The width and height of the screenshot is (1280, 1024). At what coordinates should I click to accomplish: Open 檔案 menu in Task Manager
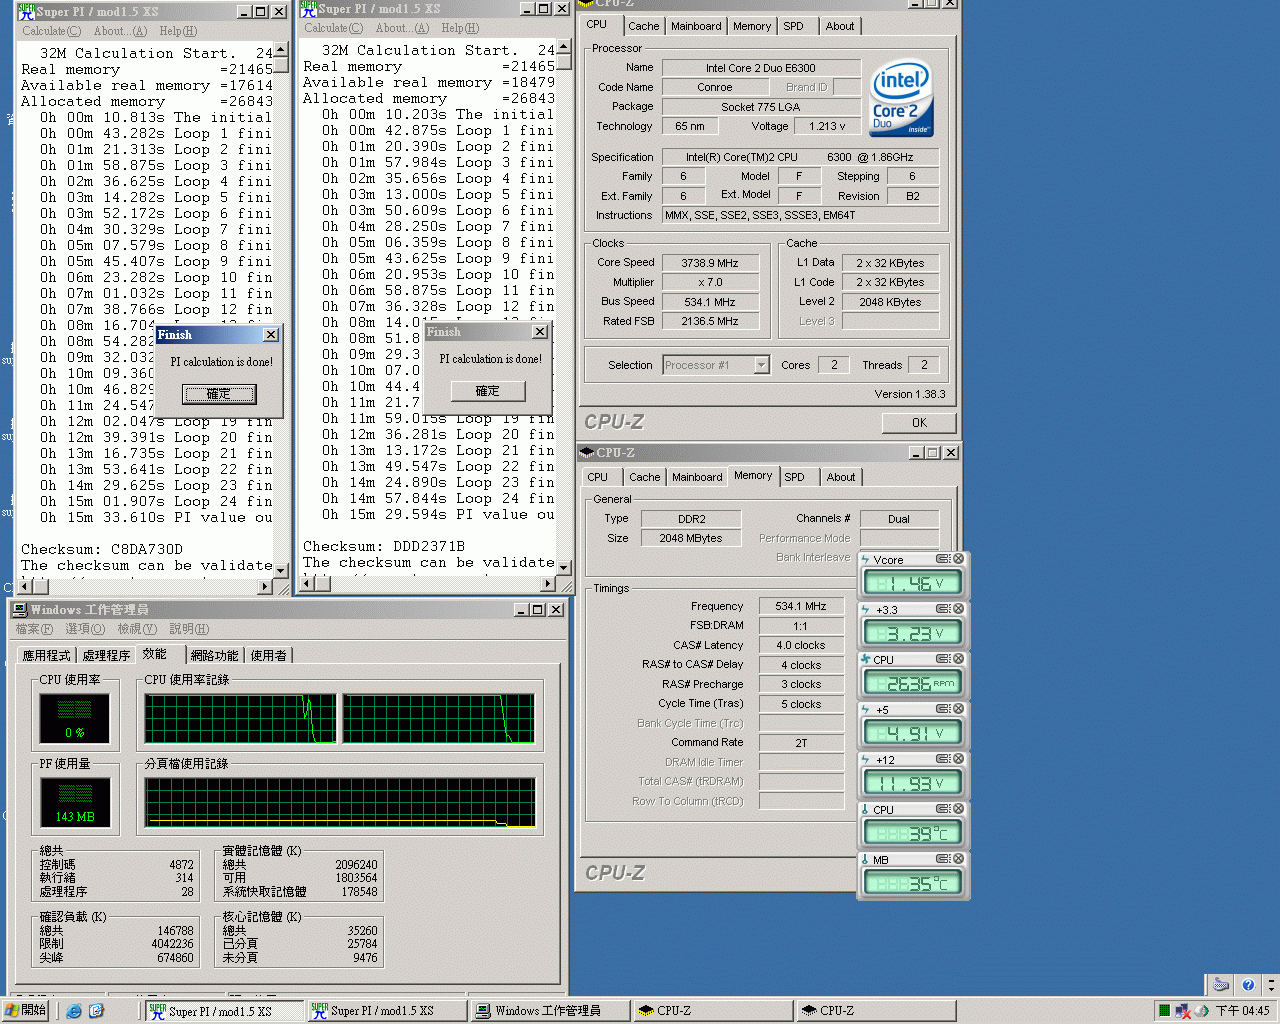(34, 629)
